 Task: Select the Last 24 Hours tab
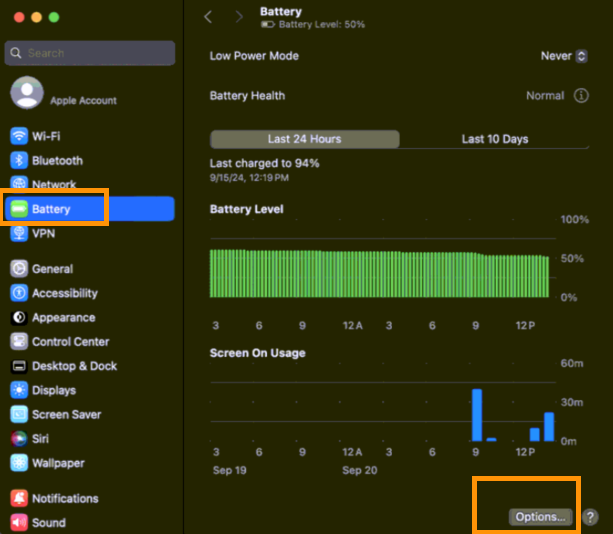pos(304,139)
